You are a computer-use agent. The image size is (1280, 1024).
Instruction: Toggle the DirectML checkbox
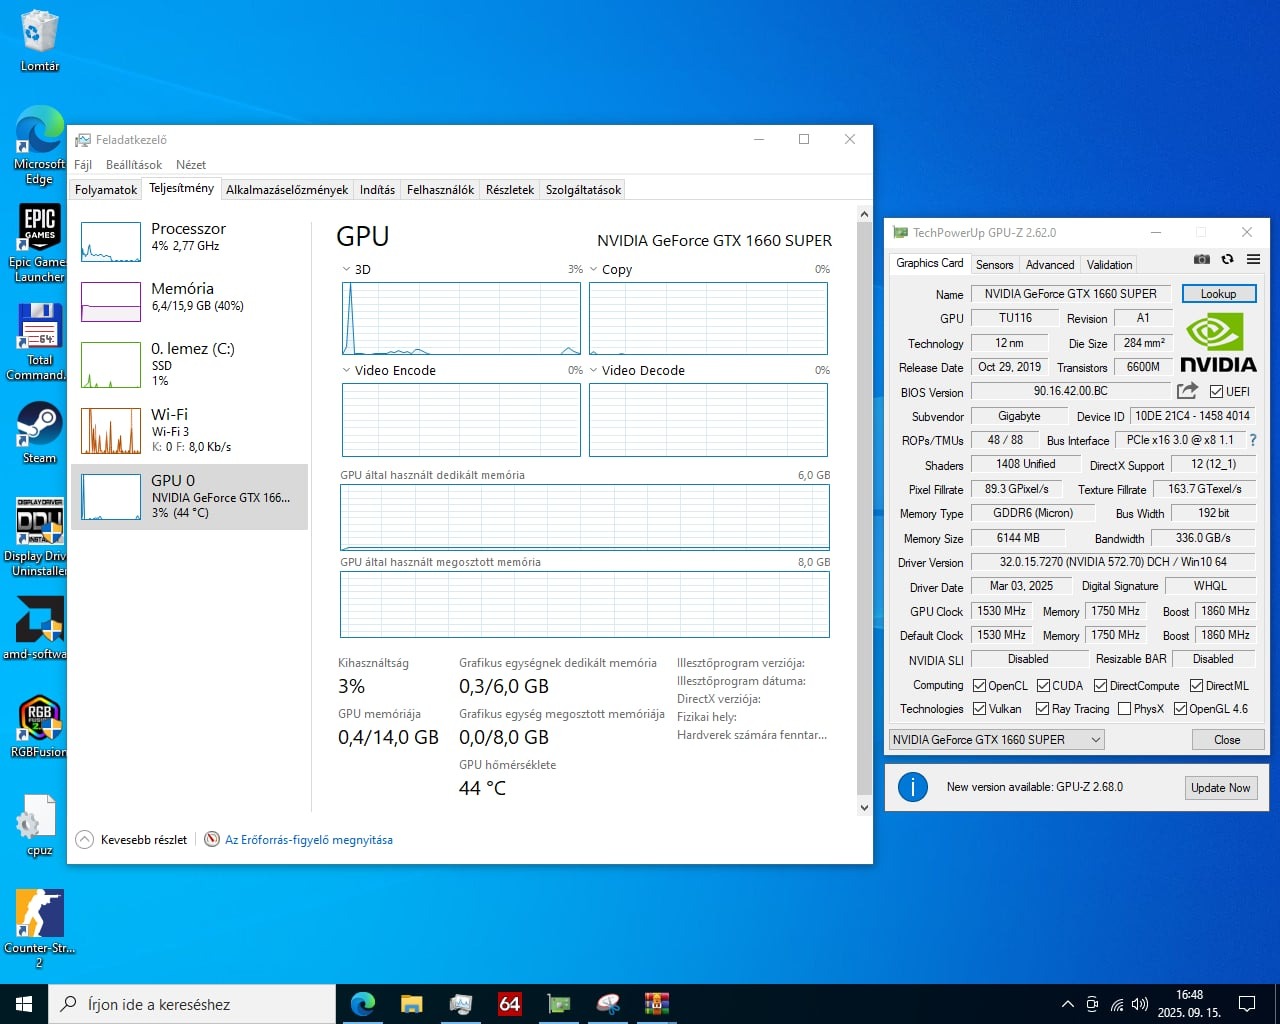(x=1196, y=686)
